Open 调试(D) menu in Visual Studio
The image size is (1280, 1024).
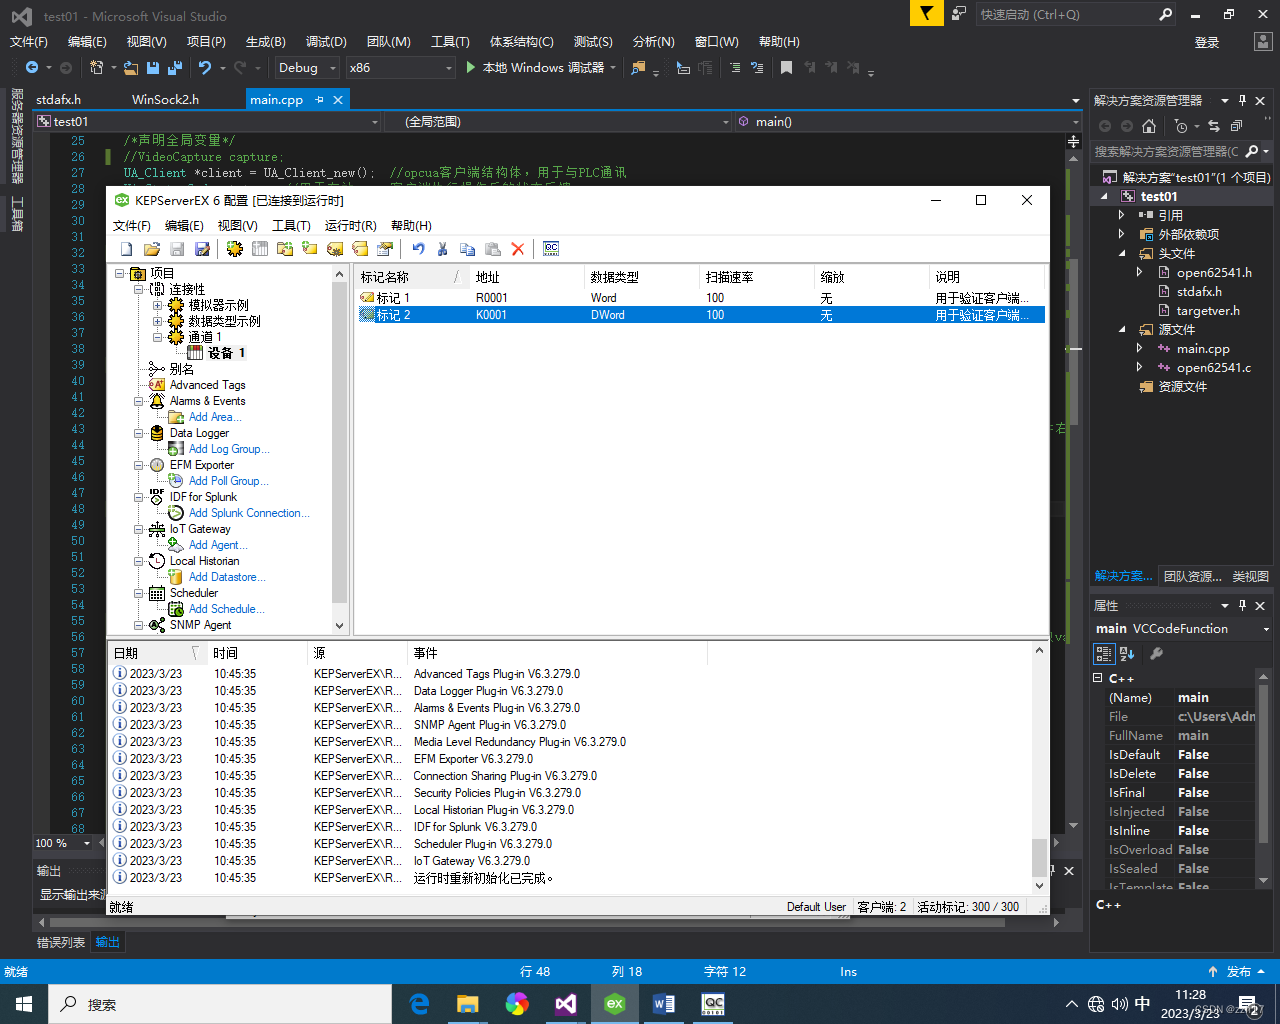[326, 41]
